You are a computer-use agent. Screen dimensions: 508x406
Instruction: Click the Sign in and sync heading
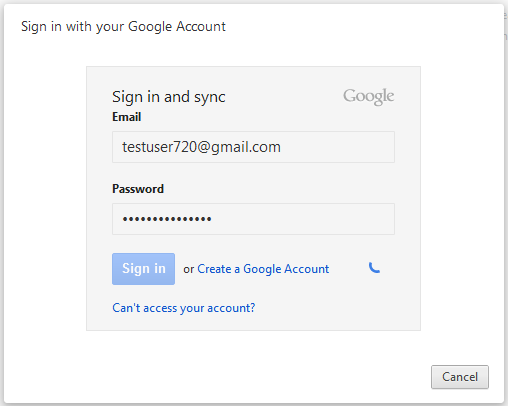pyautogui.click(x=169, y=97)
